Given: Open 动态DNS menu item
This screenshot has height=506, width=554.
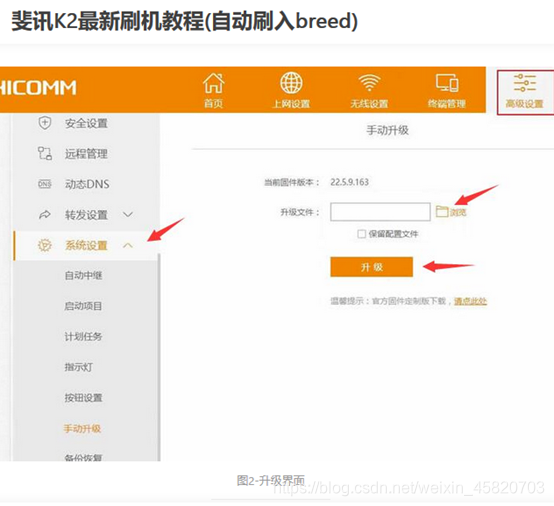Looking at the screenshot, I should (87, 184).
